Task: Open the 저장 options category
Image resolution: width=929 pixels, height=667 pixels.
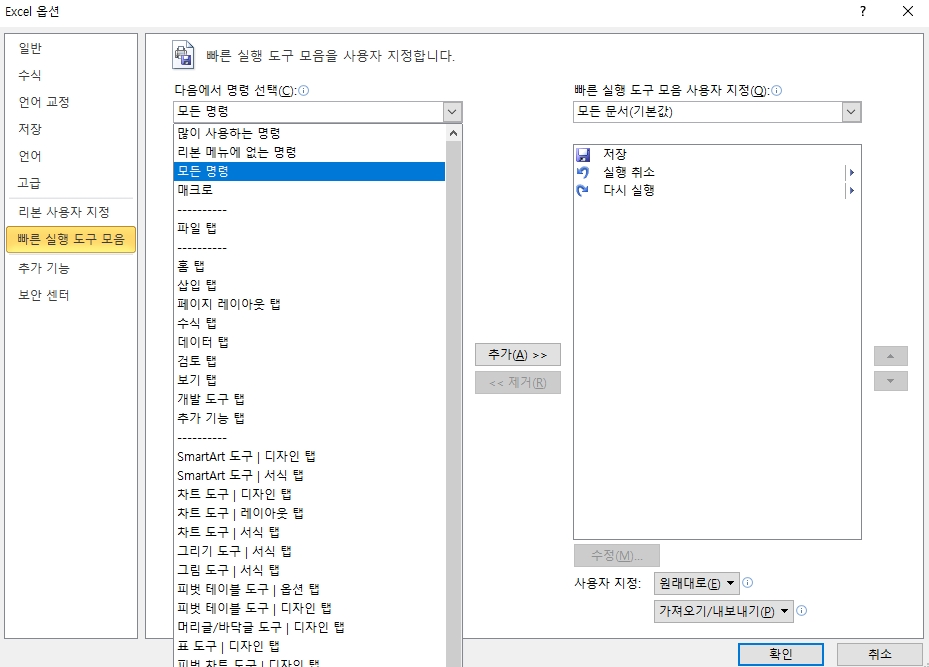Action: pos(71,129)
